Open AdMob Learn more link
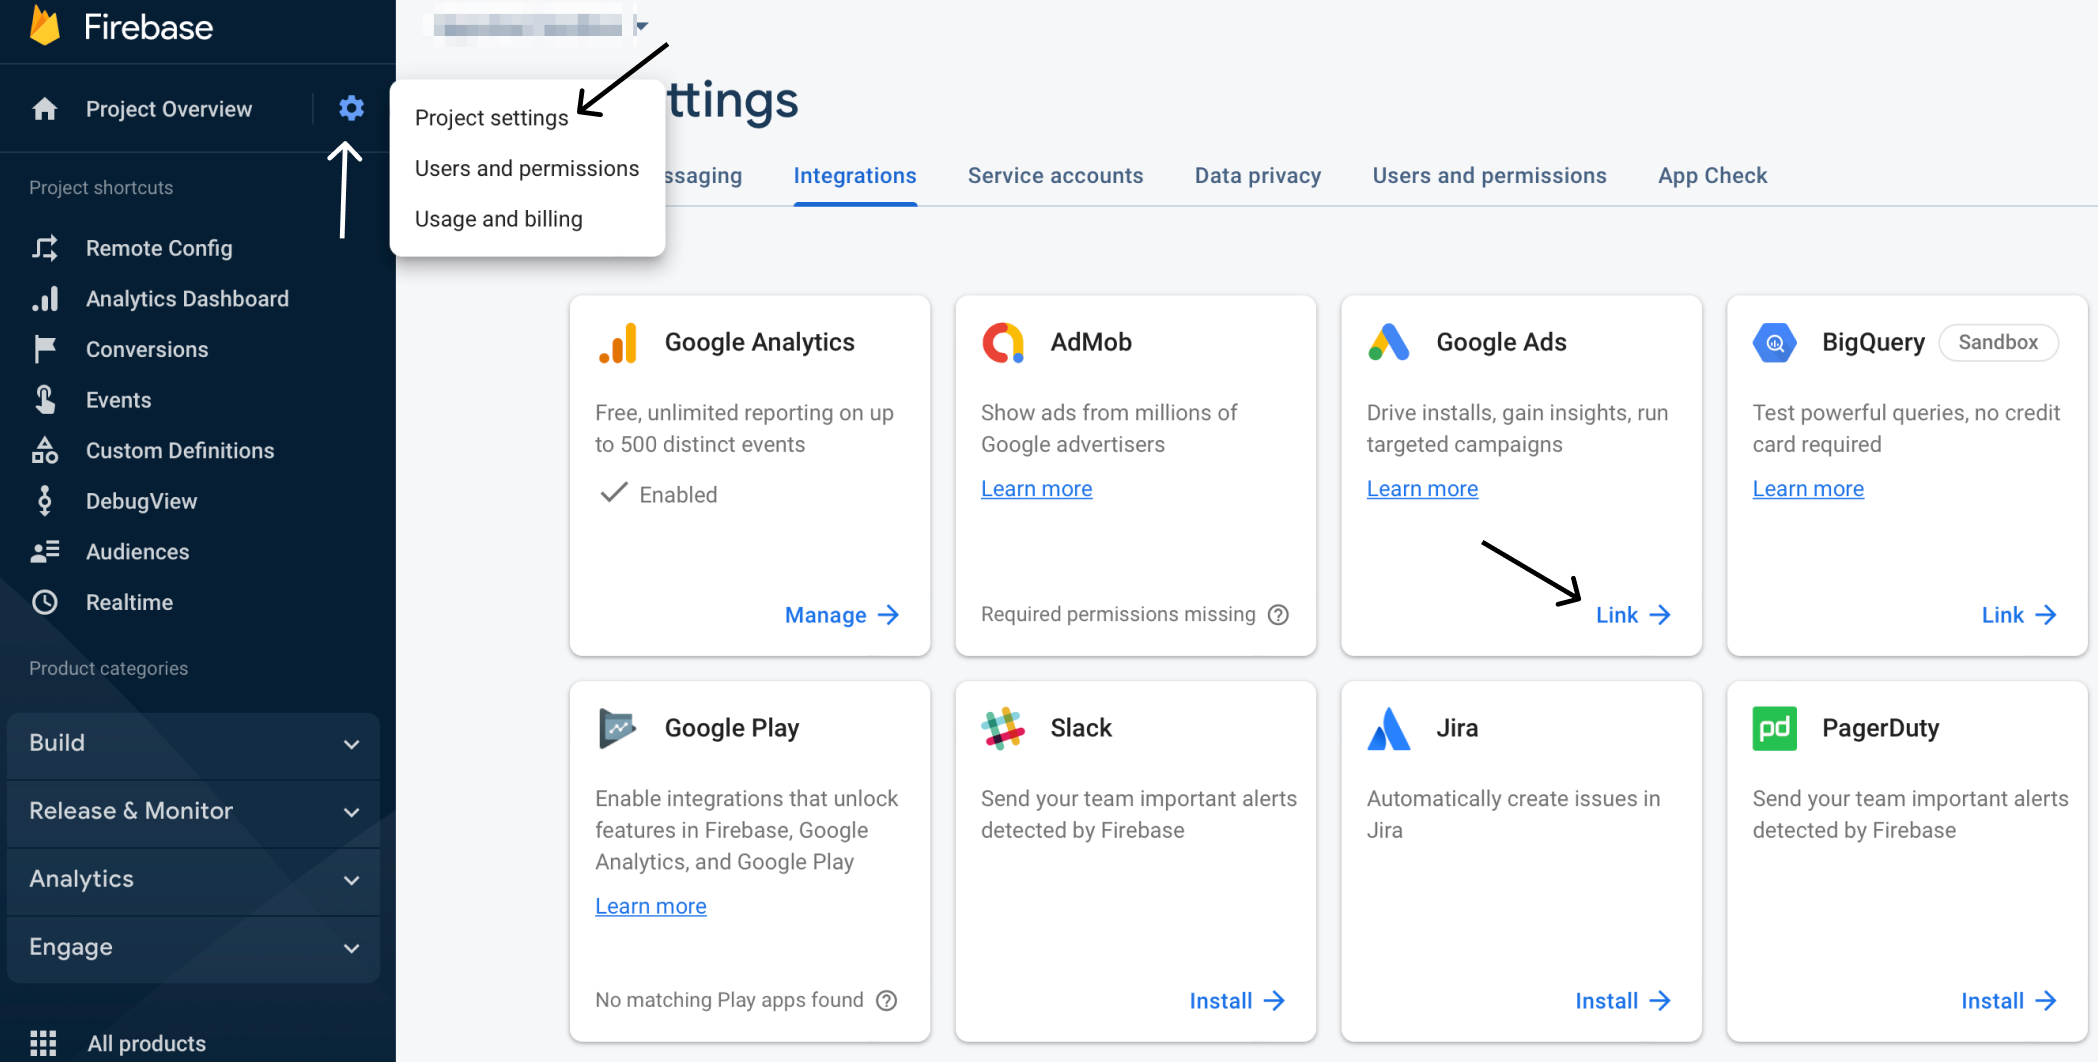 pyautogui.click(x=1036, y=489)
